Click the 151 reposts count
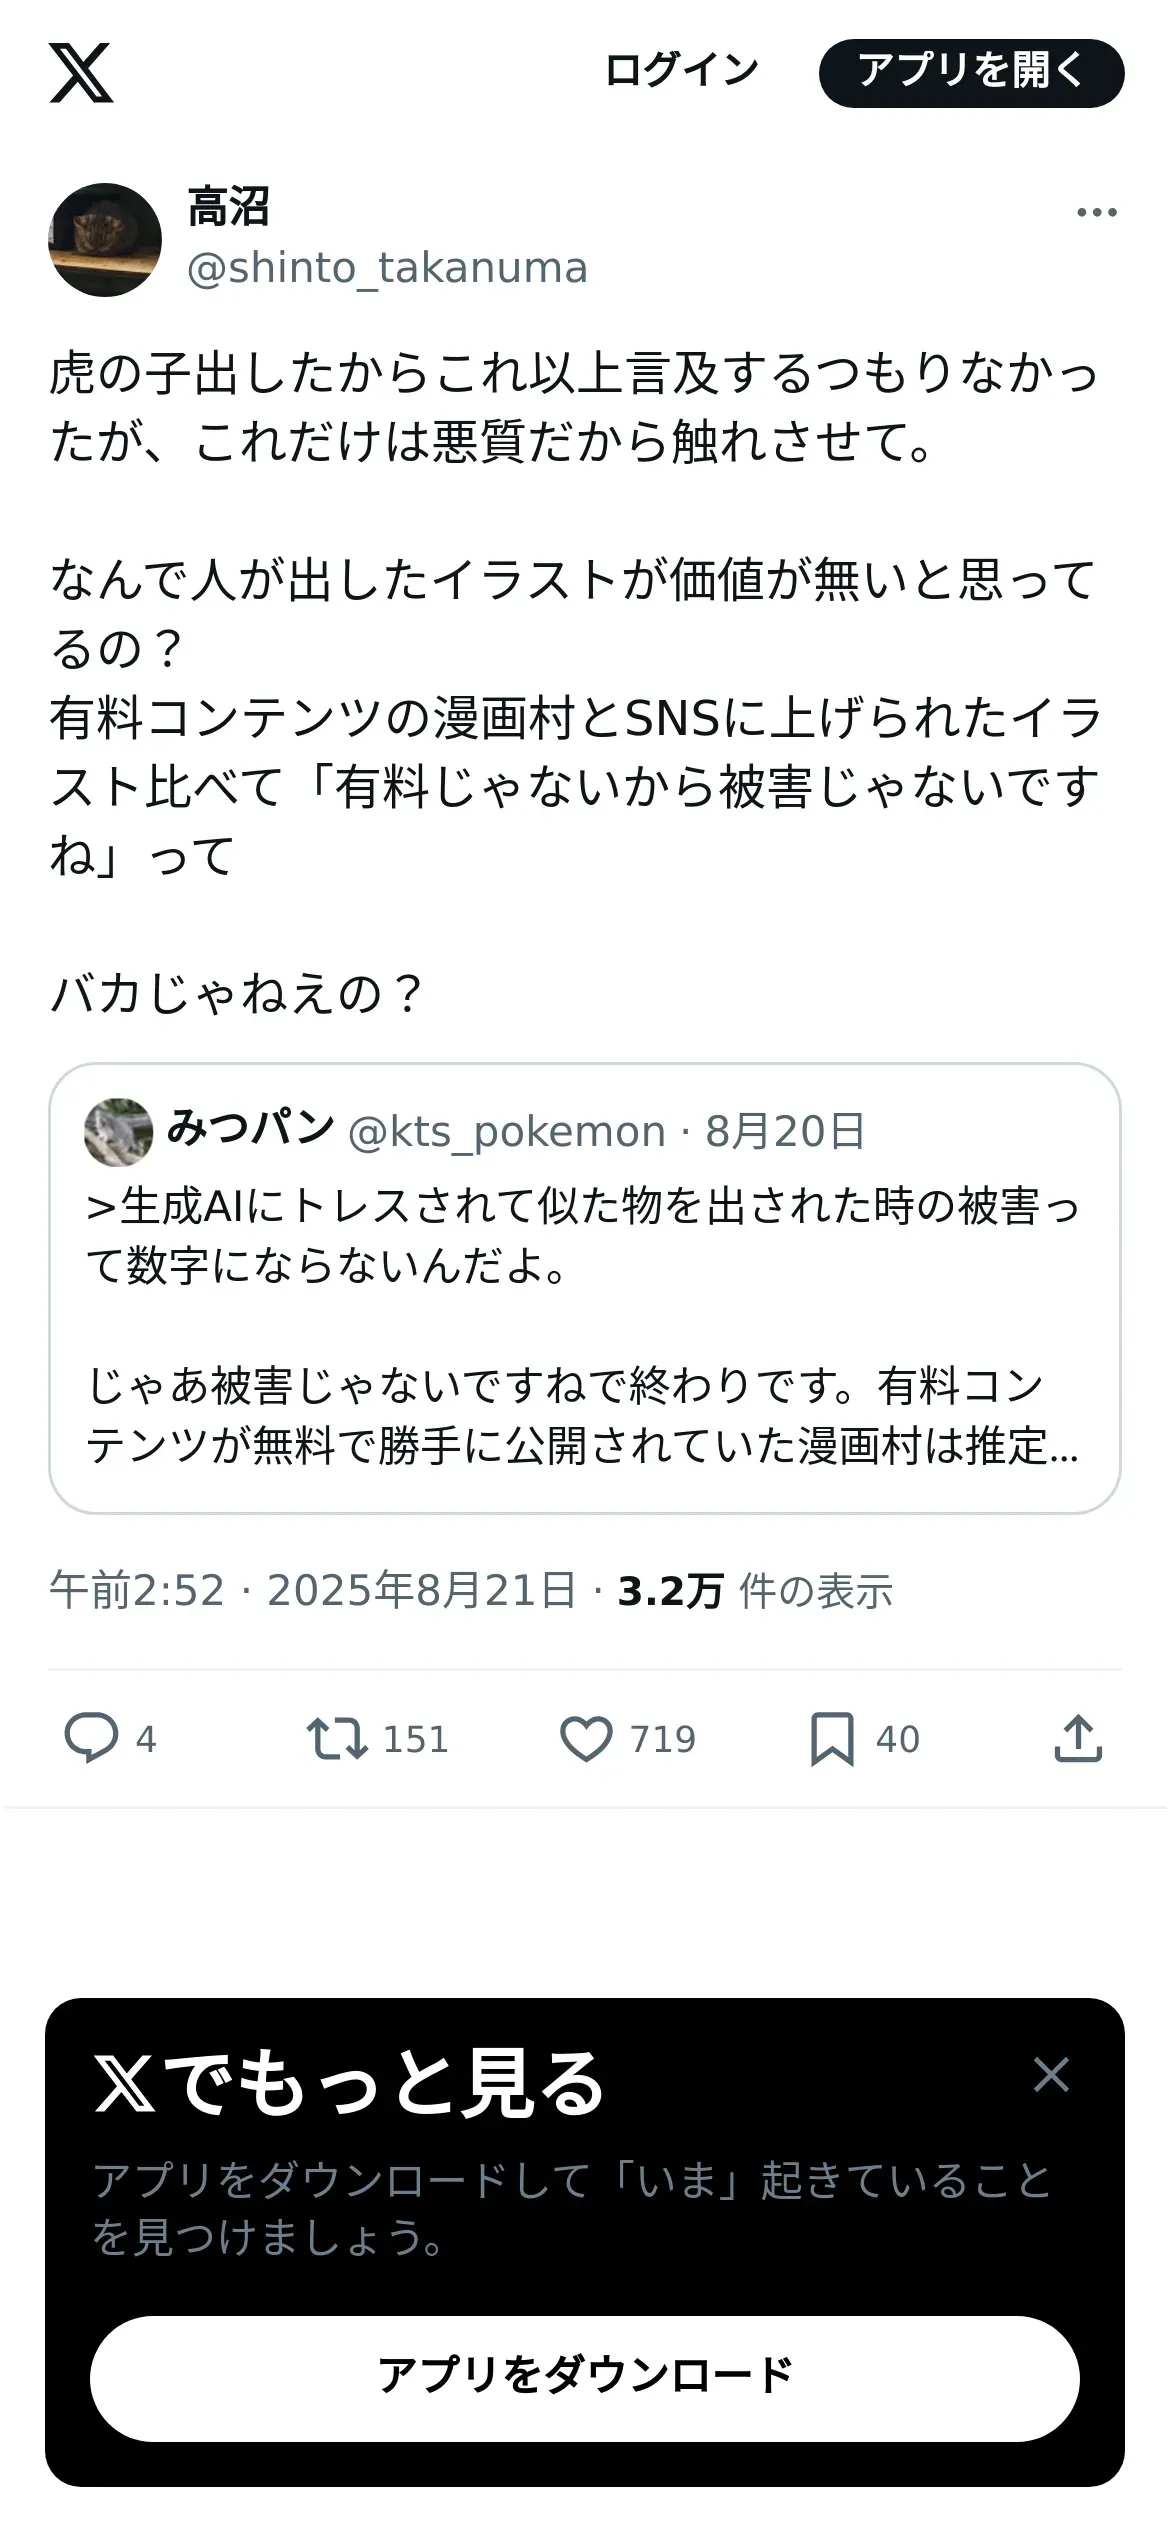The width and height of the screenshot is (1170, 2532). tap(416, 1739)
